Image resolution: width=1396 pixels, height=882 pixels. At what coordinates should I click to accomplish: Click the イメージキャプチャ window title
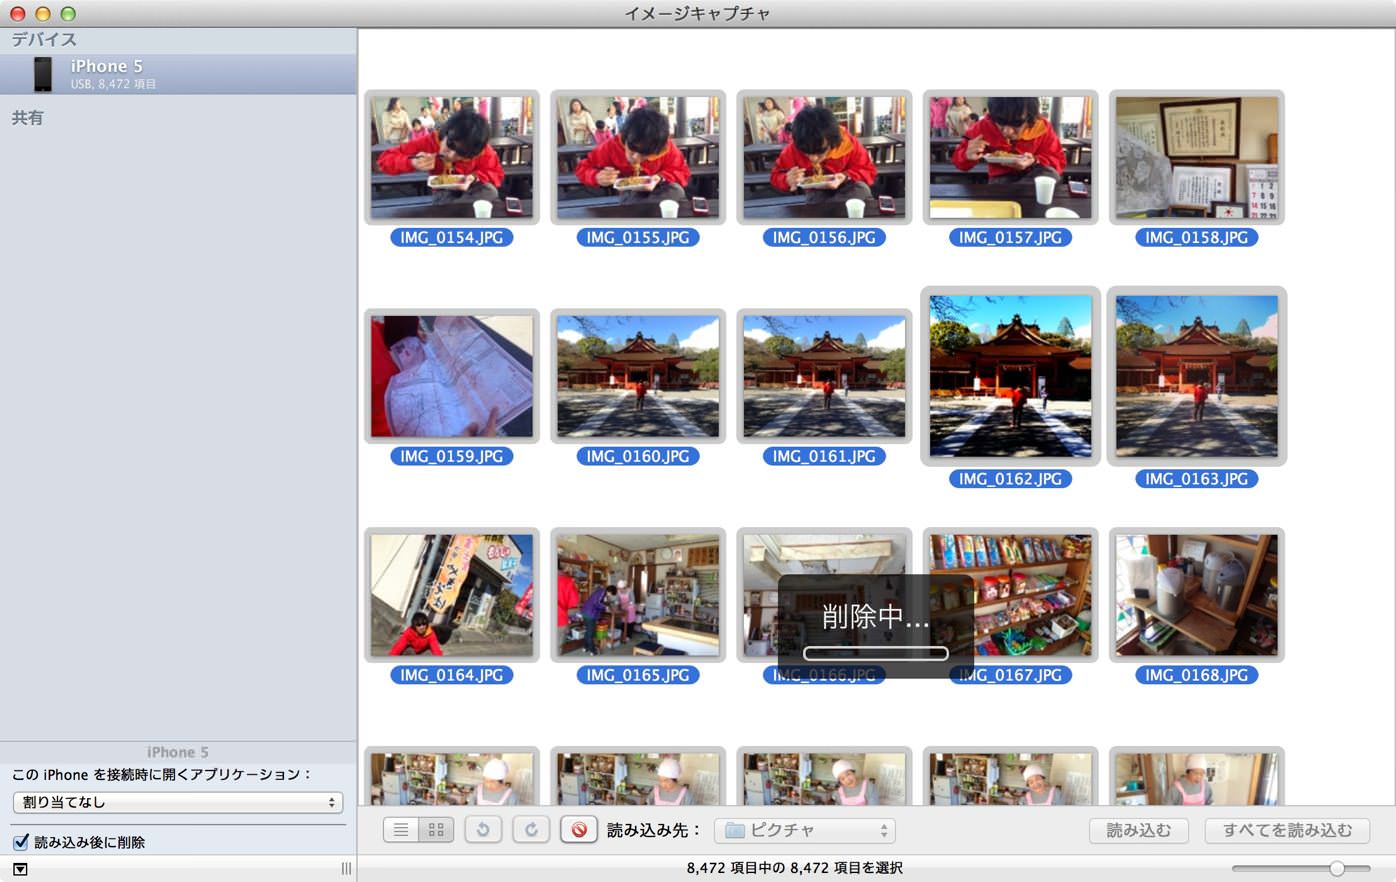(x=697, y=13)
